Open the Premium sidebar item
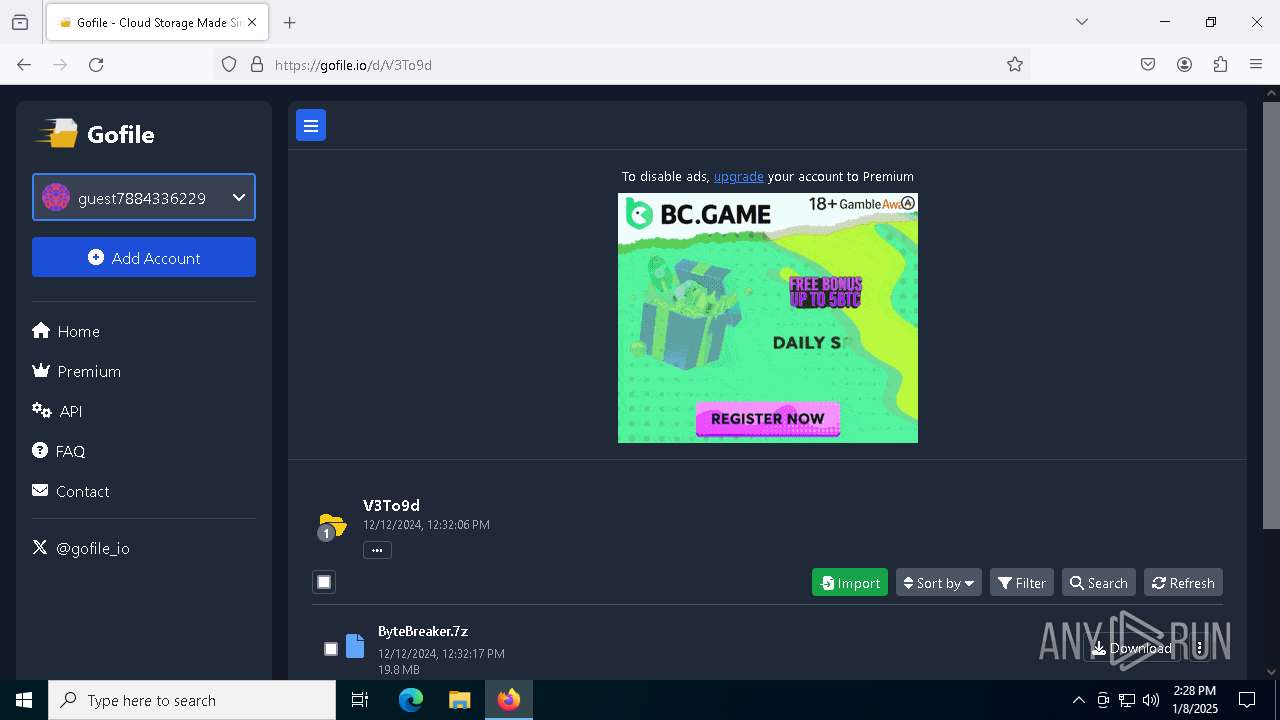Viewport: 1280px width, 720px height. pyautogui.click(x=77, y=371)
